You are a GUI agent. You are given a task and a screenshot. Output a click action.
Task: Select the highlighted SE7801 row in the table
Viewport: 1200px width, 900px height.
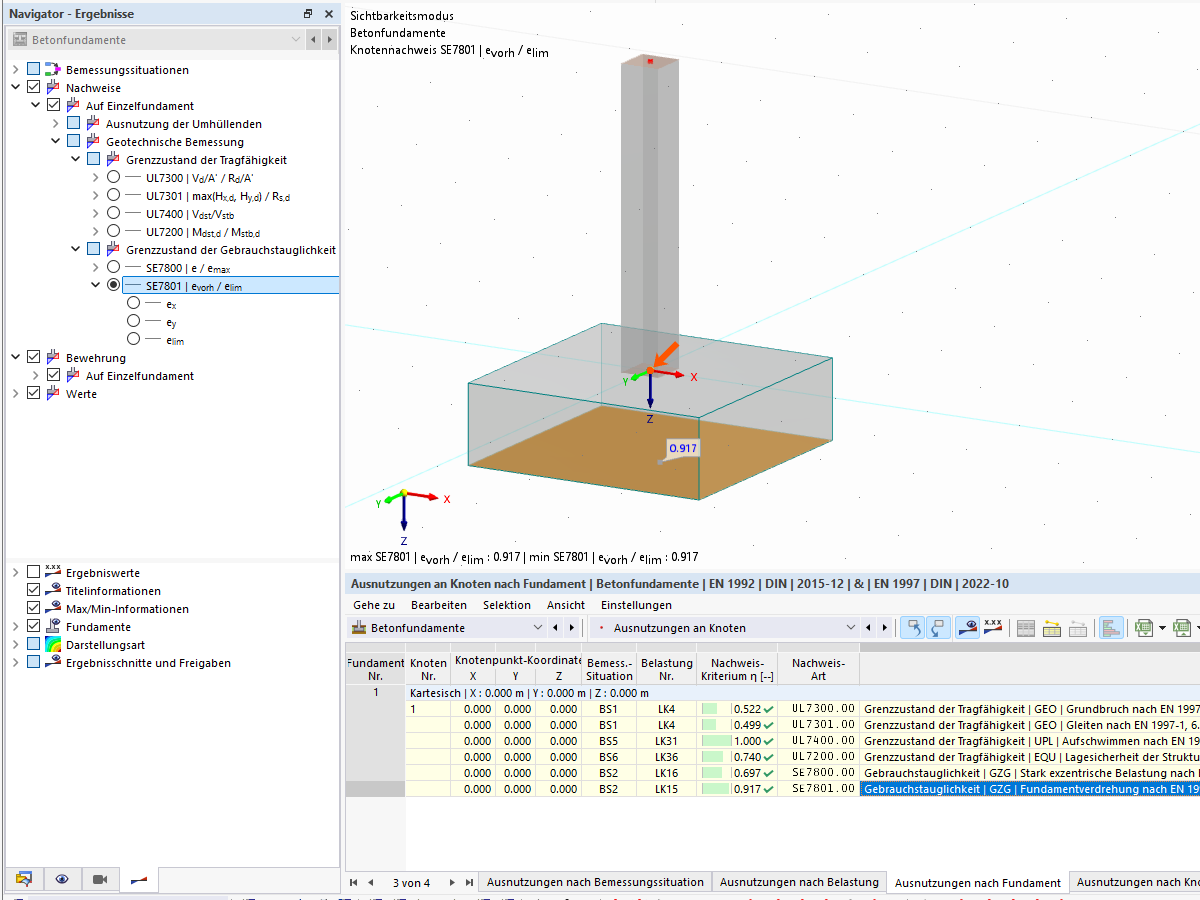(1000, 791)
